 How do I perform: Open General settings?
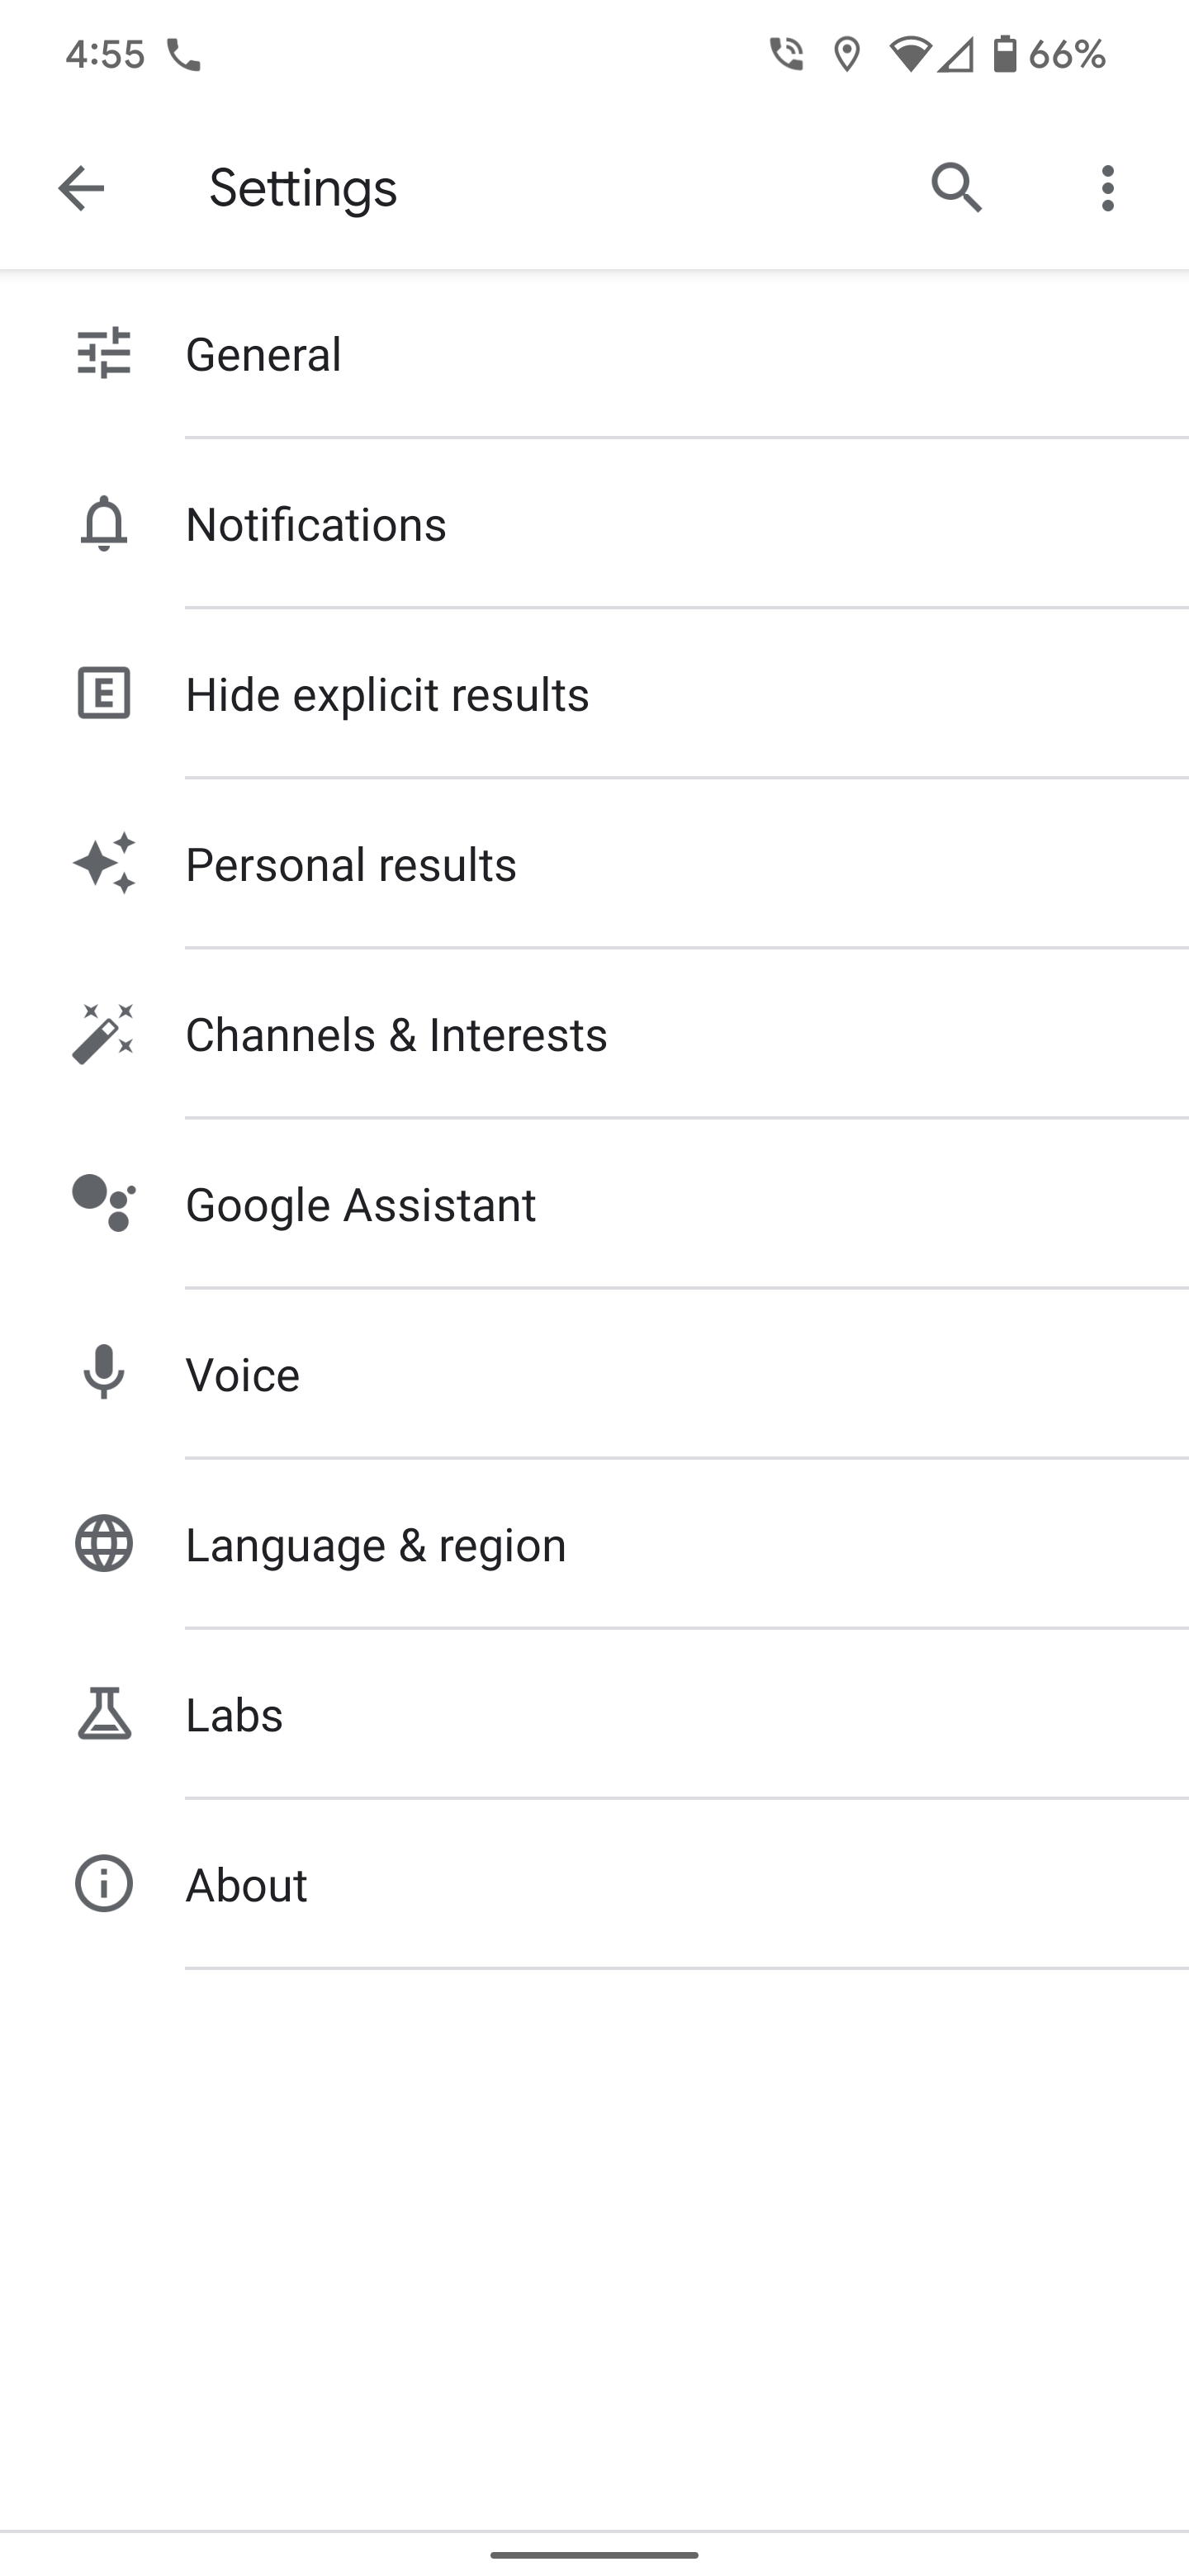pyautogui.click(x=264, y=354)
